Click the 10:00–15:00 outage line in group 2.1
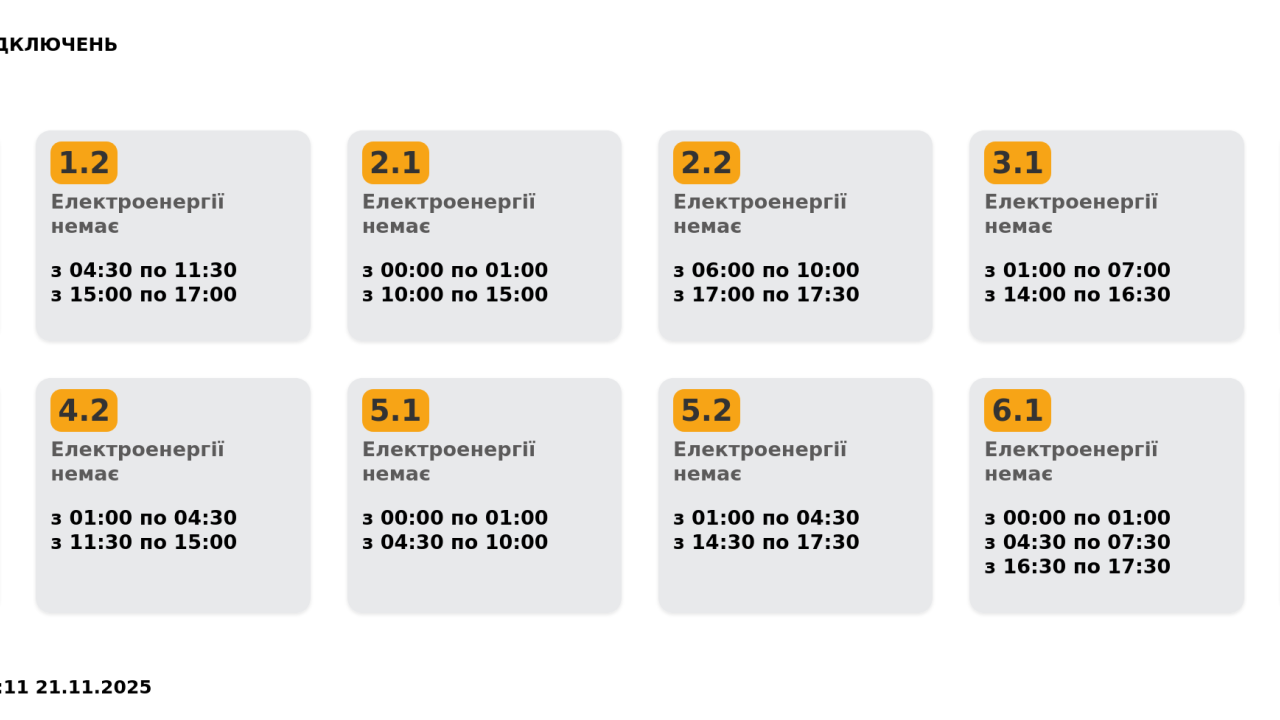Viewport: 1280px width, 720px height. pyautogui.click(x=455, y=295)
